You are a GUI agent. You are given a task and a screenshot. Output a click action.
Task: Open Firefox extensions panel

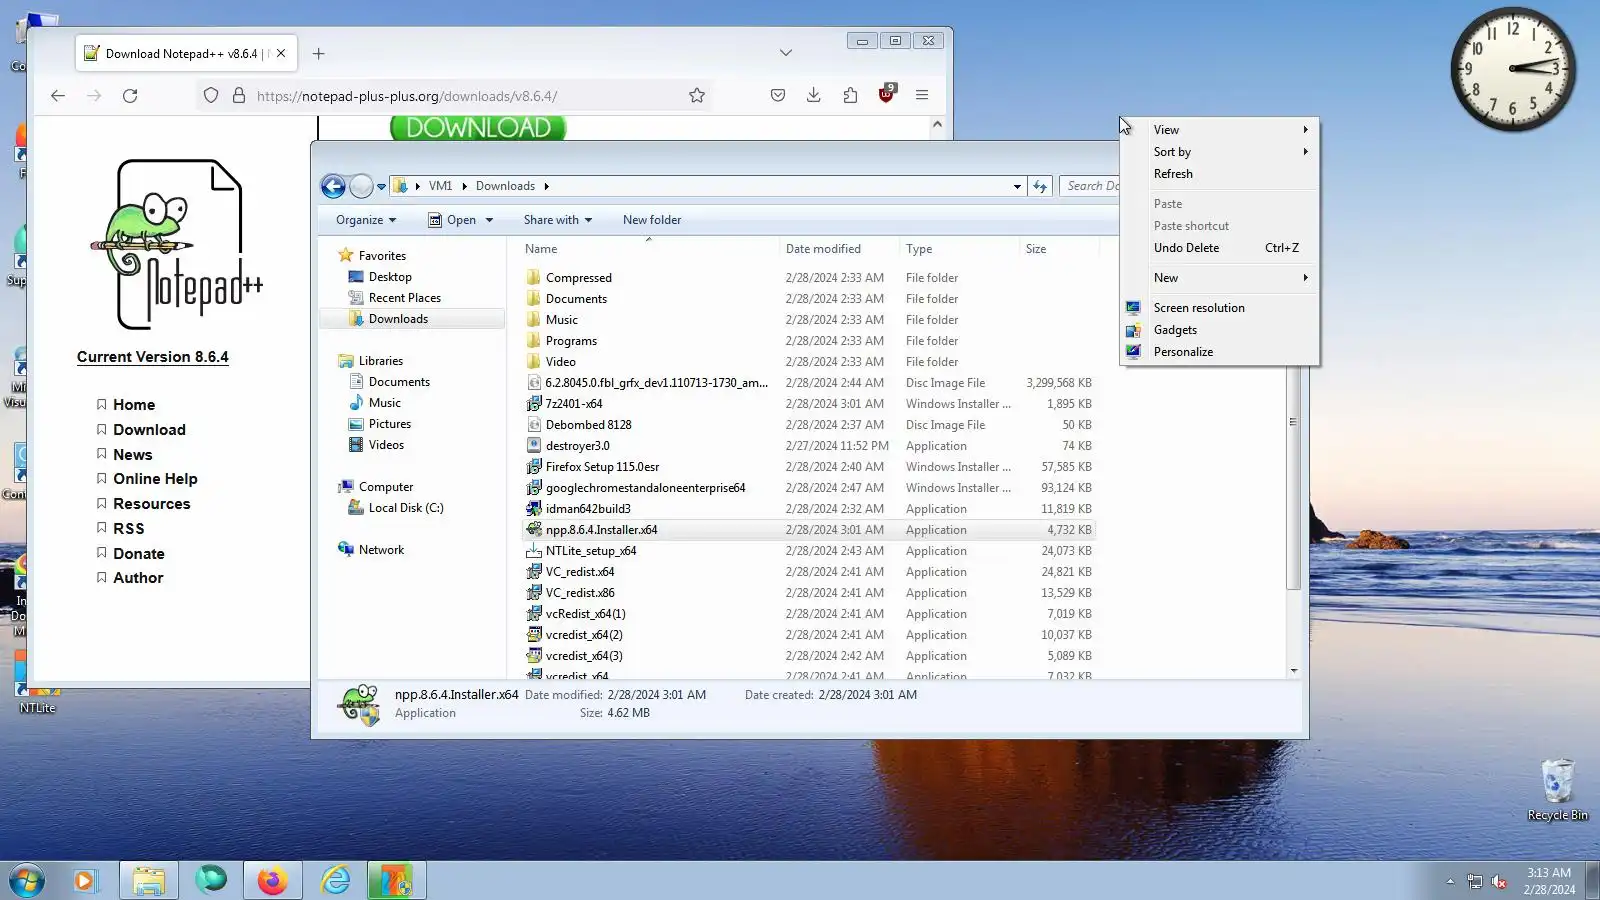click(x=850, y=96)
